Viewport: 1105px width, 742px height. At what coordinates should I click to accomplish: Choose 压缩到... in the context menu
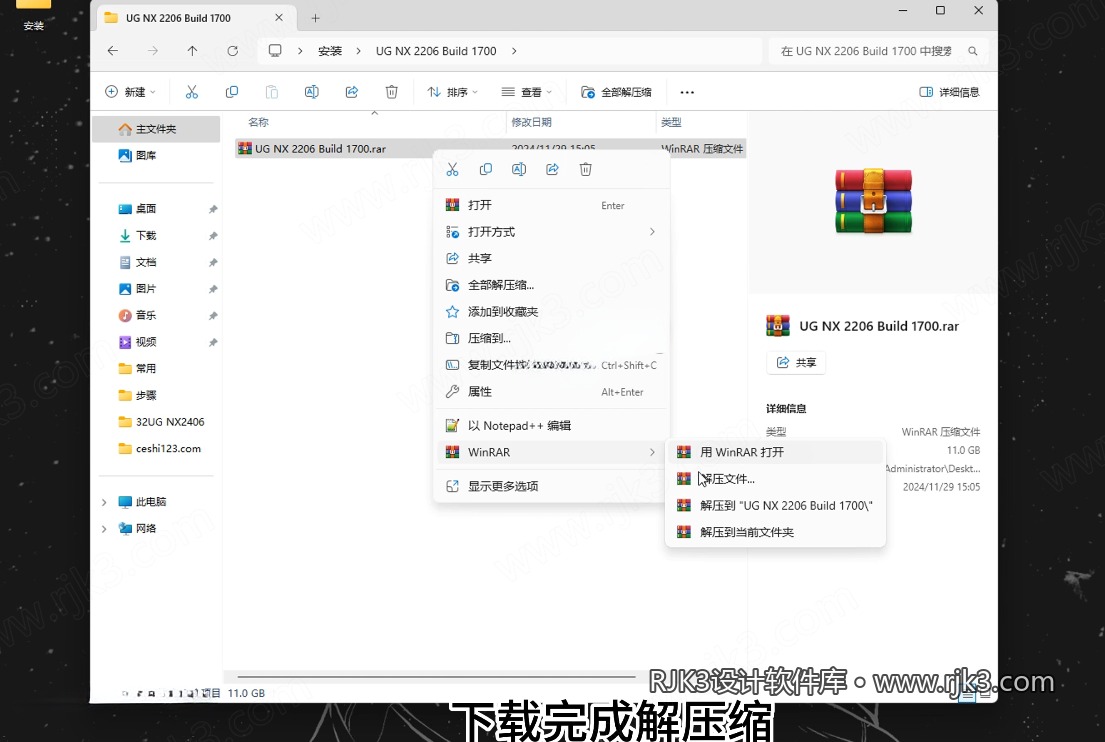pos(552,338)
